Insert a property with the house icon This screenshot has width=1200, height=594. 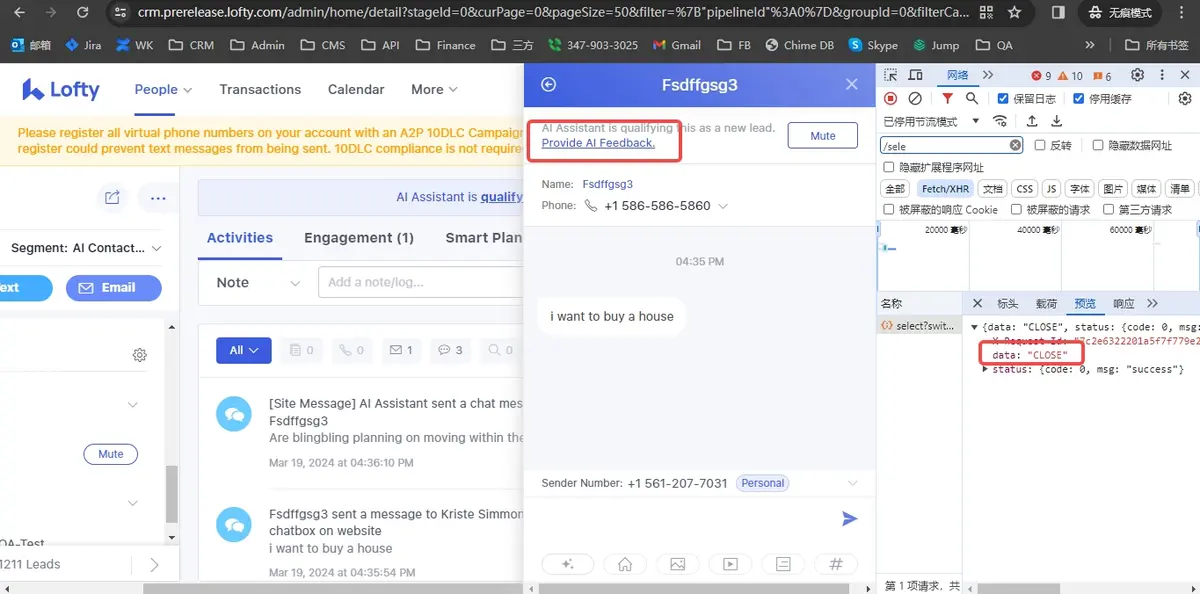(625, 564)
